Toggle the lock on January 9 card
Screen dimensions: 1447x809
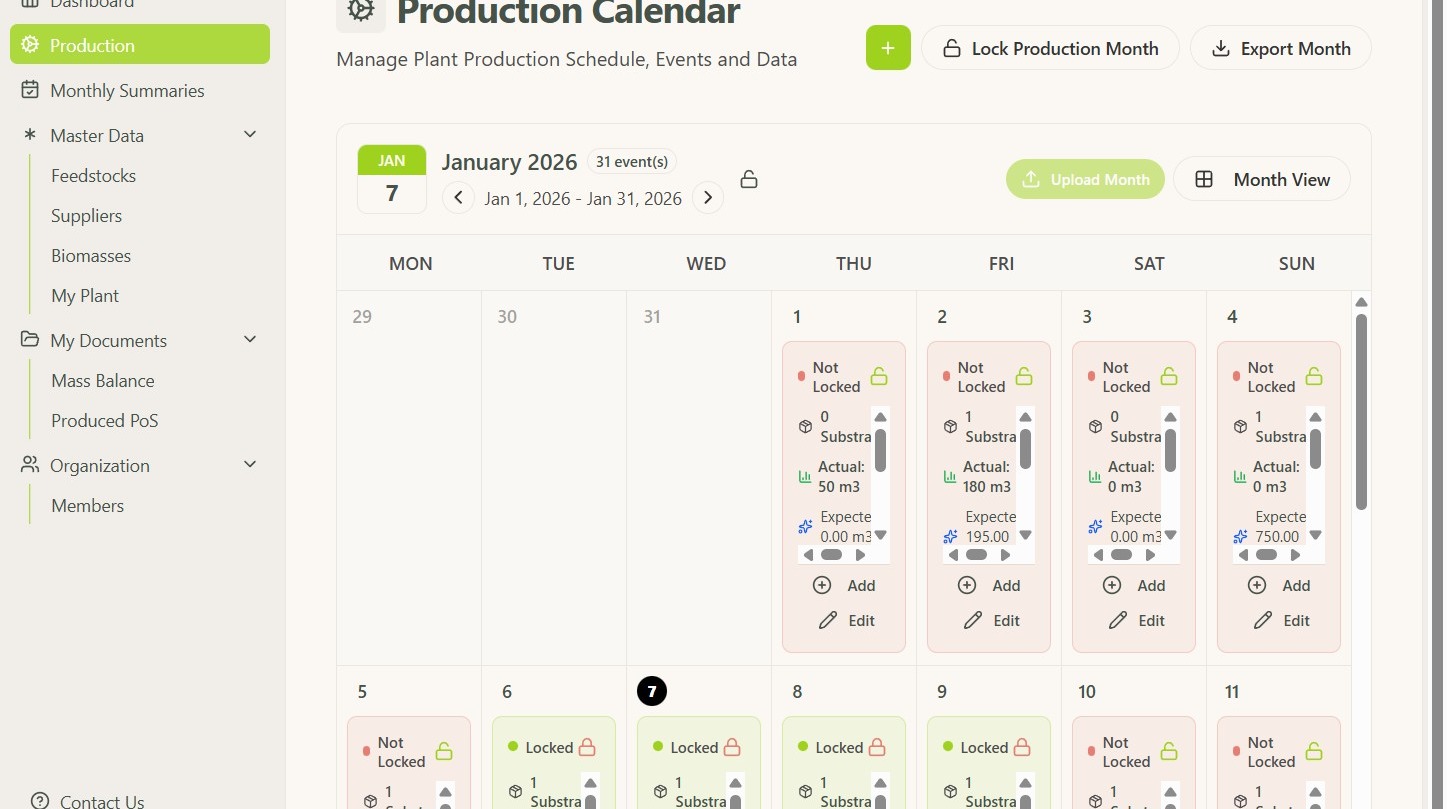click(x=1022, y=748)
